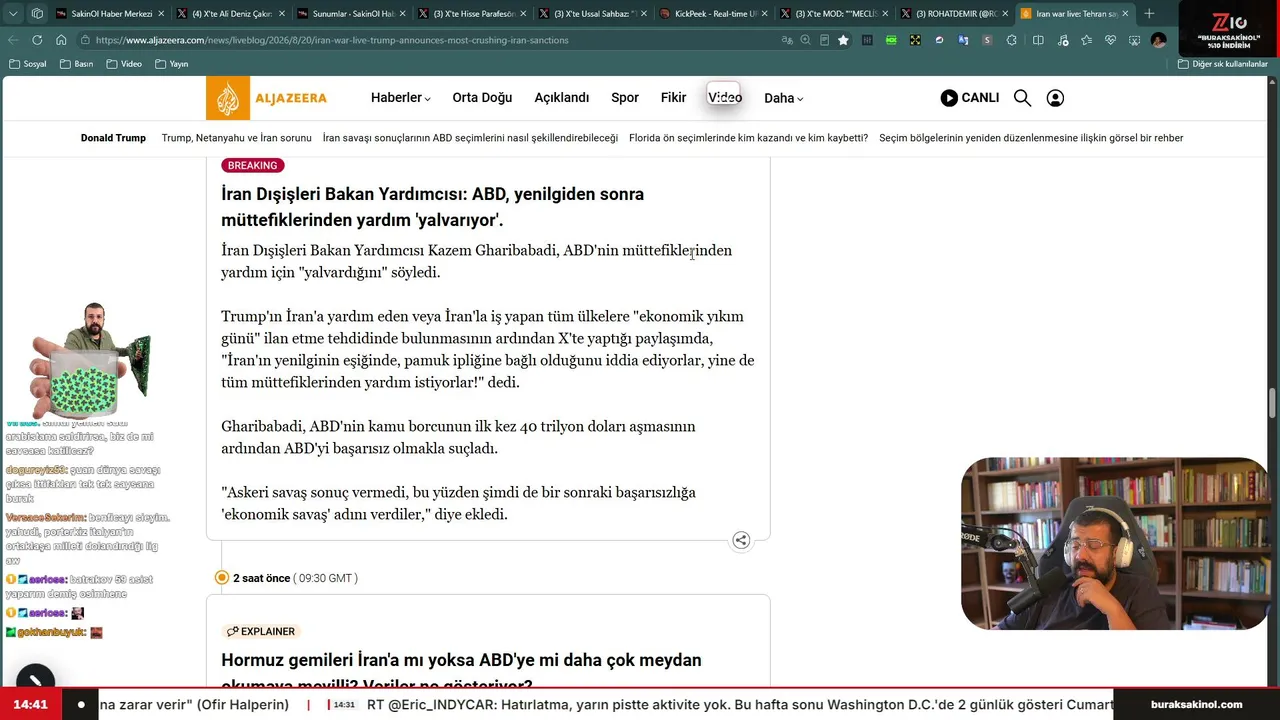Open the equalizer extension icon
This screenshot has height=720, width=1280.
867,40
